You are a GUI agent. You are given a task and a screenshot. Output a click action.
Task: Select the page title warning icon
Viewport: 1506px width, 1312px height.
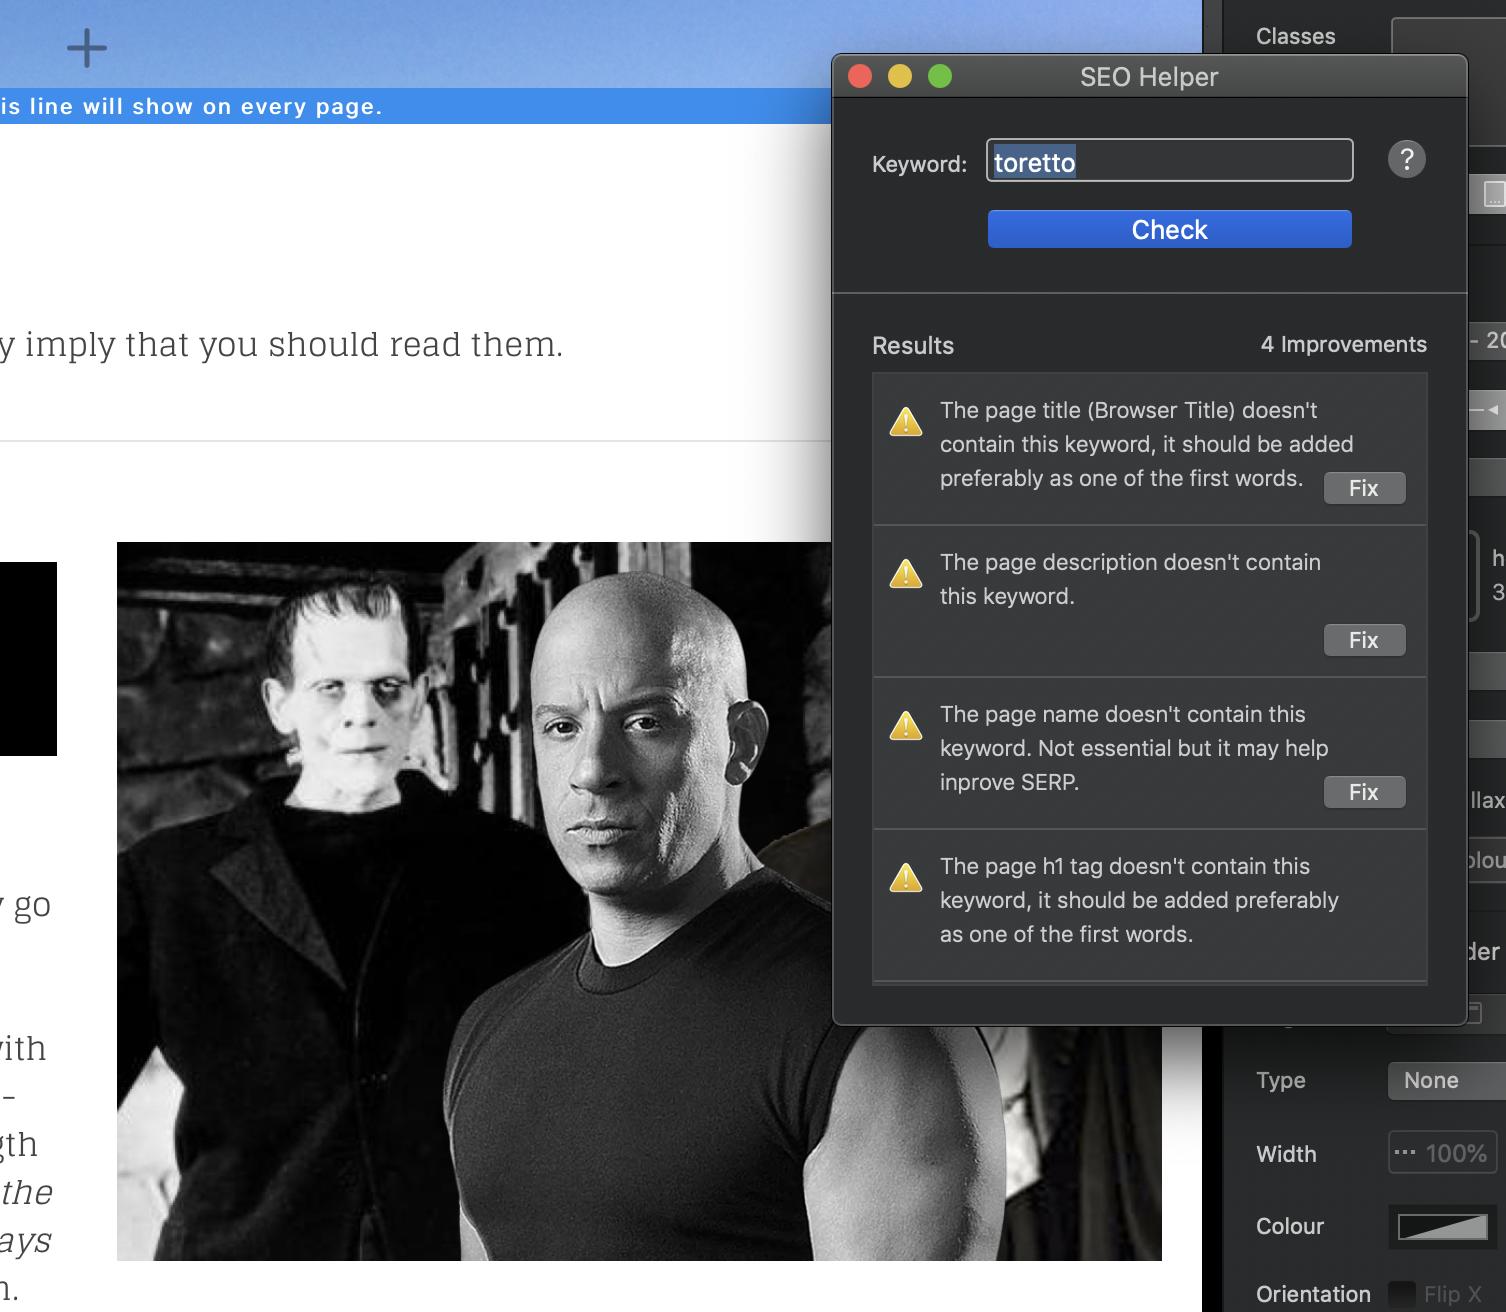click(906, 422)
